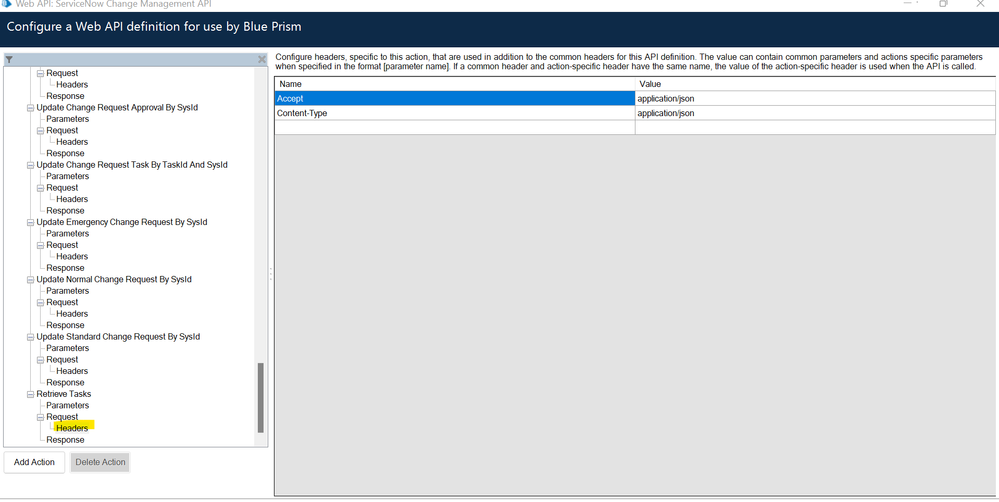Image resolution: width=999 pixels, height=502 pixels.
Task: Collapse Update Change Request Approval By SysId node
Action: 30,108
